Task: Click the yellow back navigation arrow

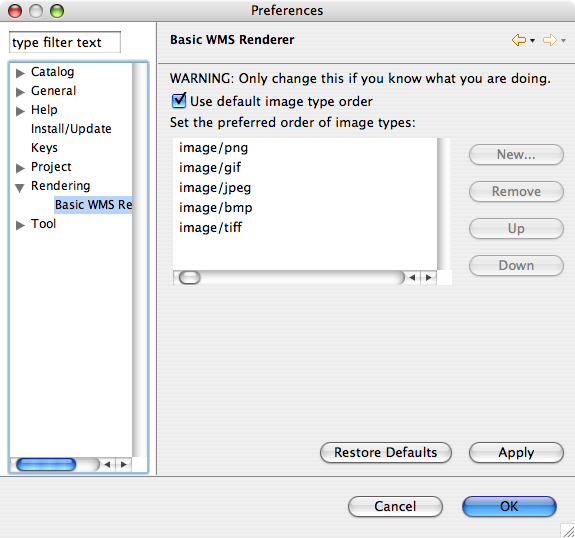Action: [519, 40]
